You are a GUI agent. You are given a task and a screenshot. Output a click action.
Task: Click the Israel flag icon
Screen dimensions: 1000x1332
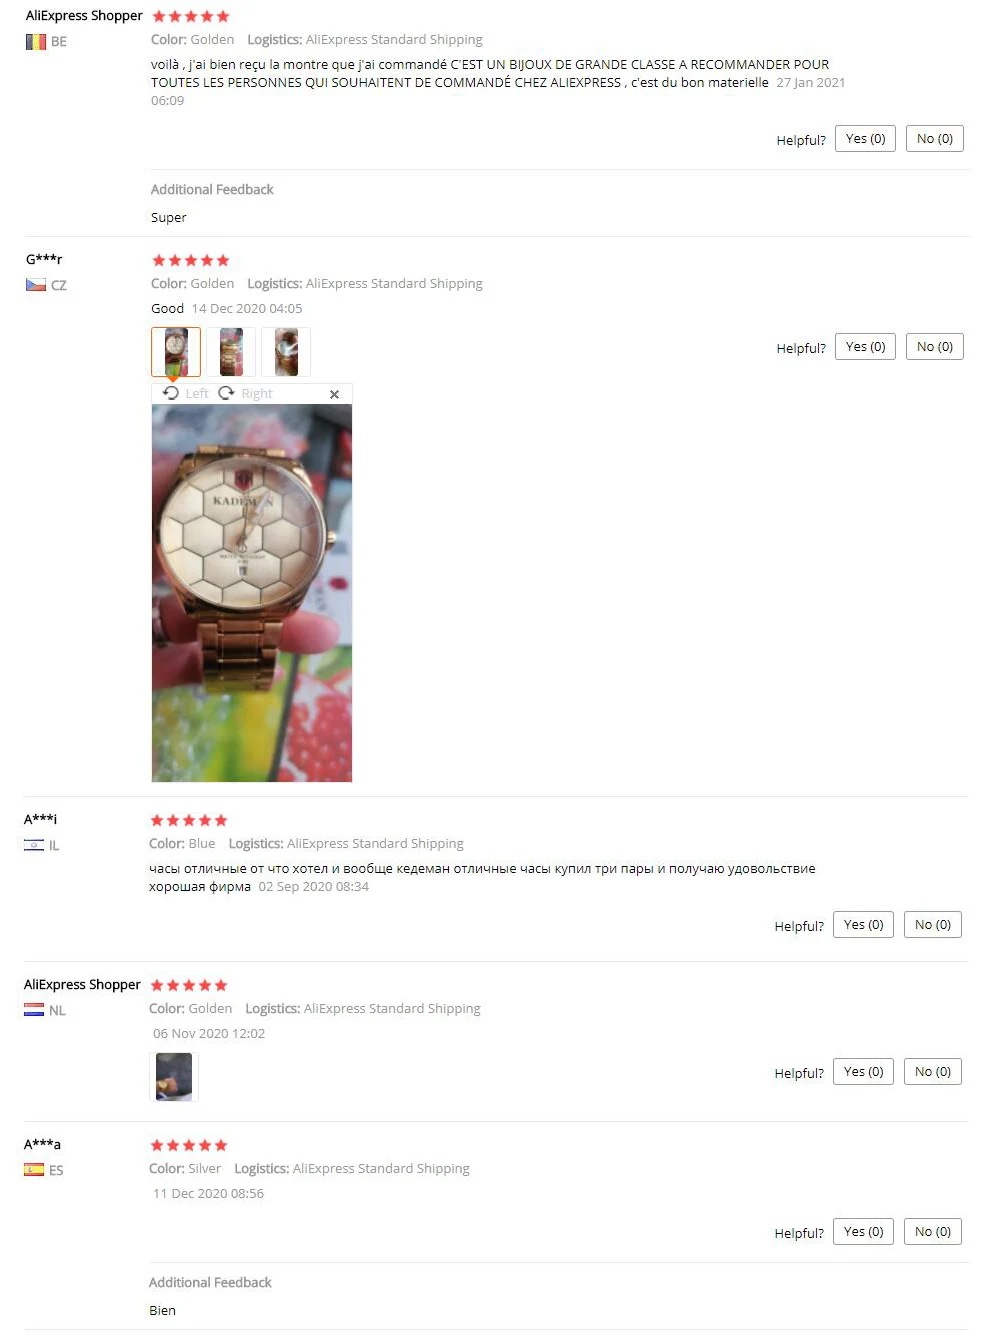[33, 845]
